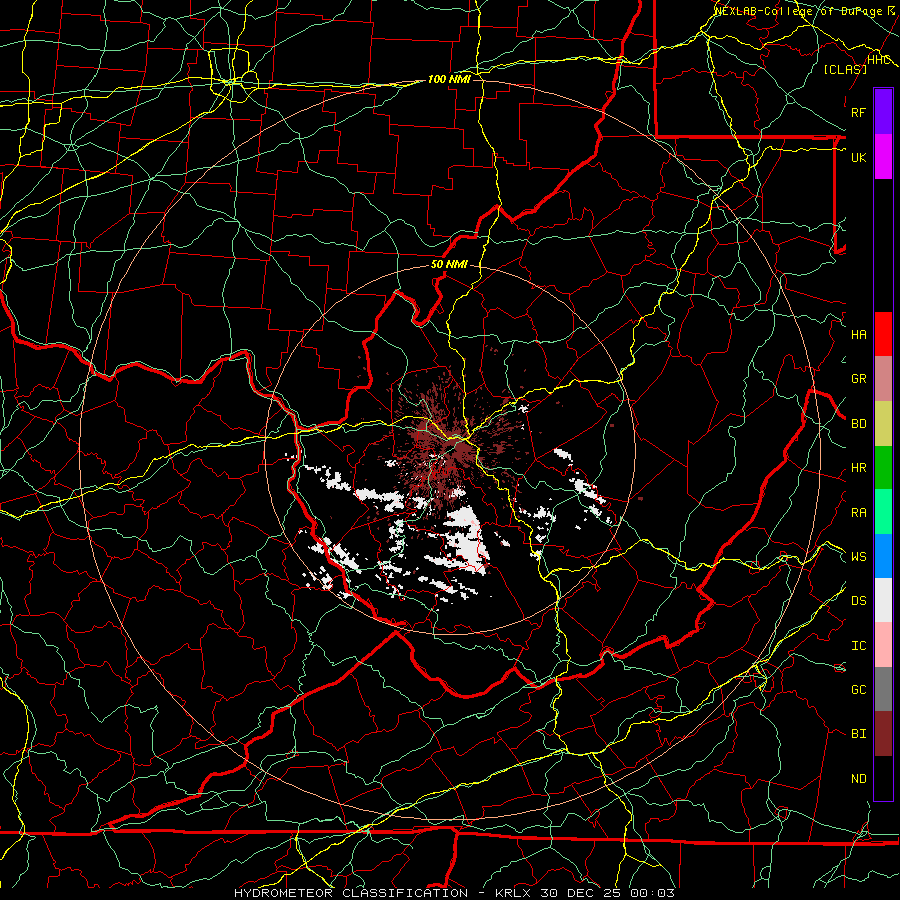Viewport: 900px width, 900px height.
Task: Click the GR legend label
Action: [858, 379]
